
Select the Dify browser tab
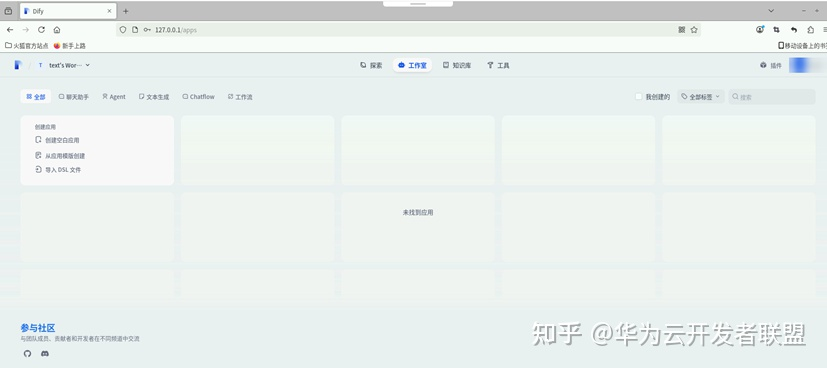(68, 11)
